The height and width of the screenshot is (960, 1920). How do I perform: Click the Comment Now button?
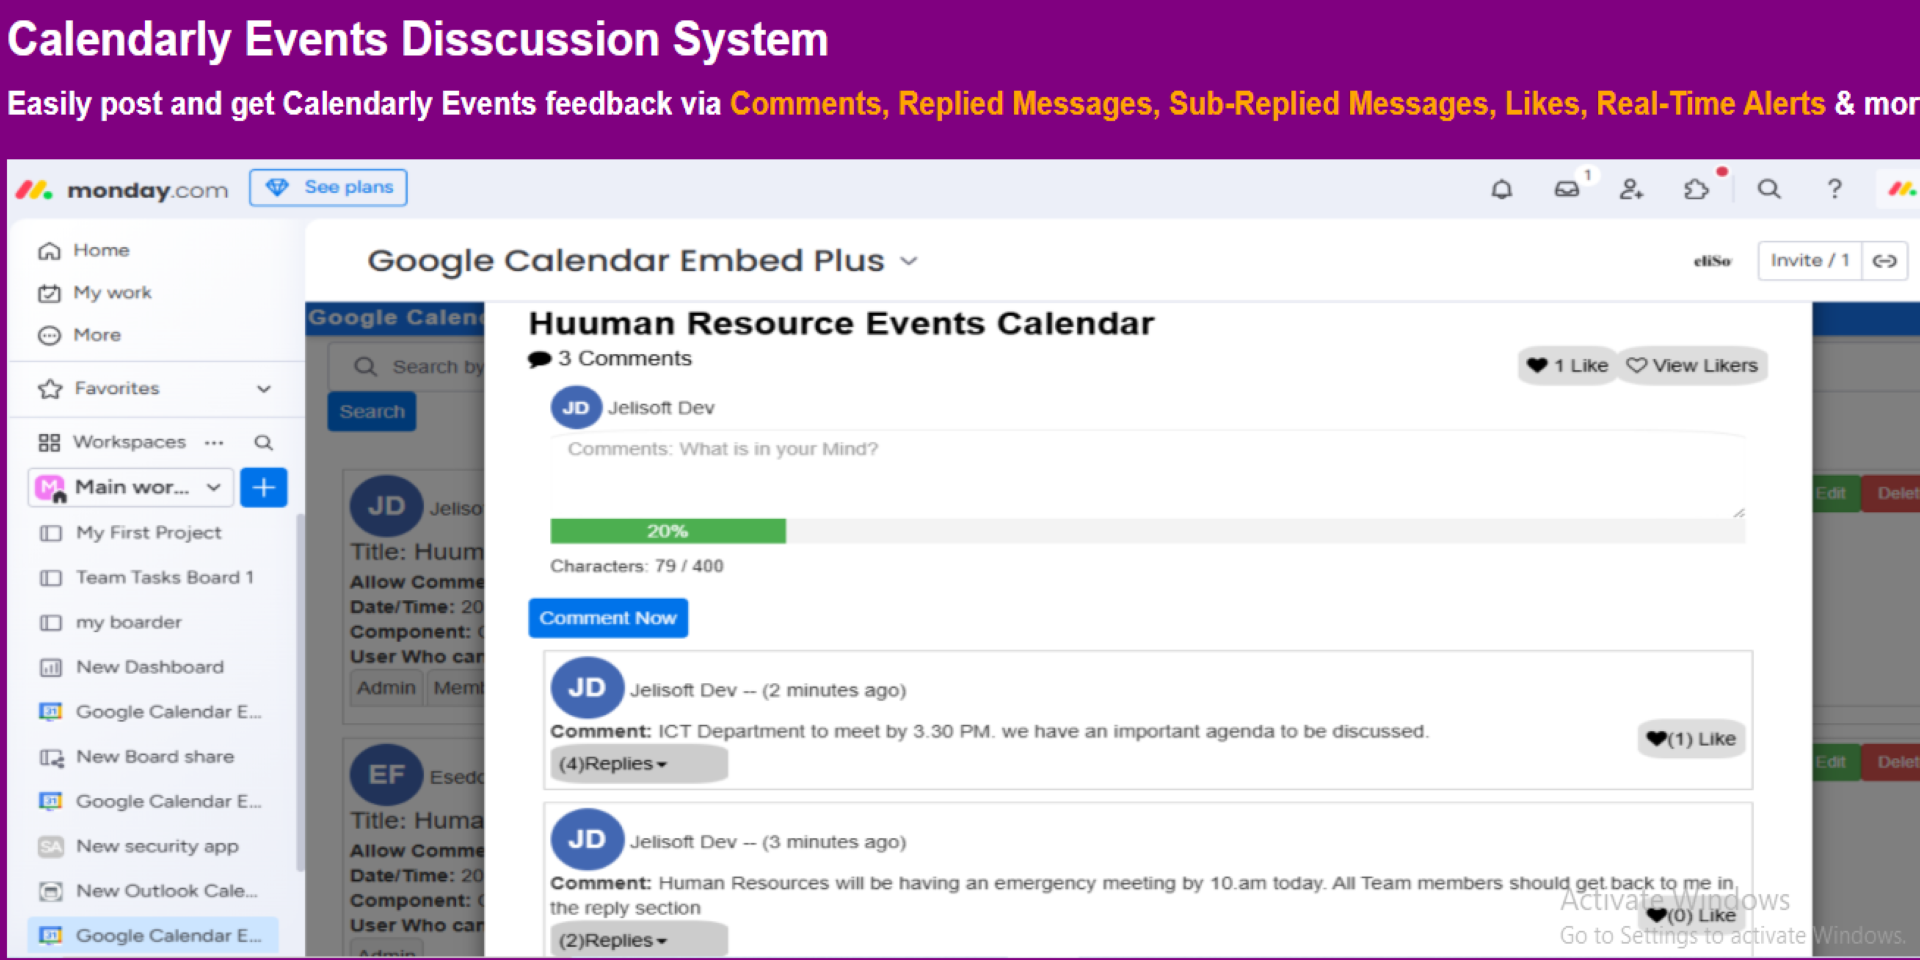pos(608,618)
